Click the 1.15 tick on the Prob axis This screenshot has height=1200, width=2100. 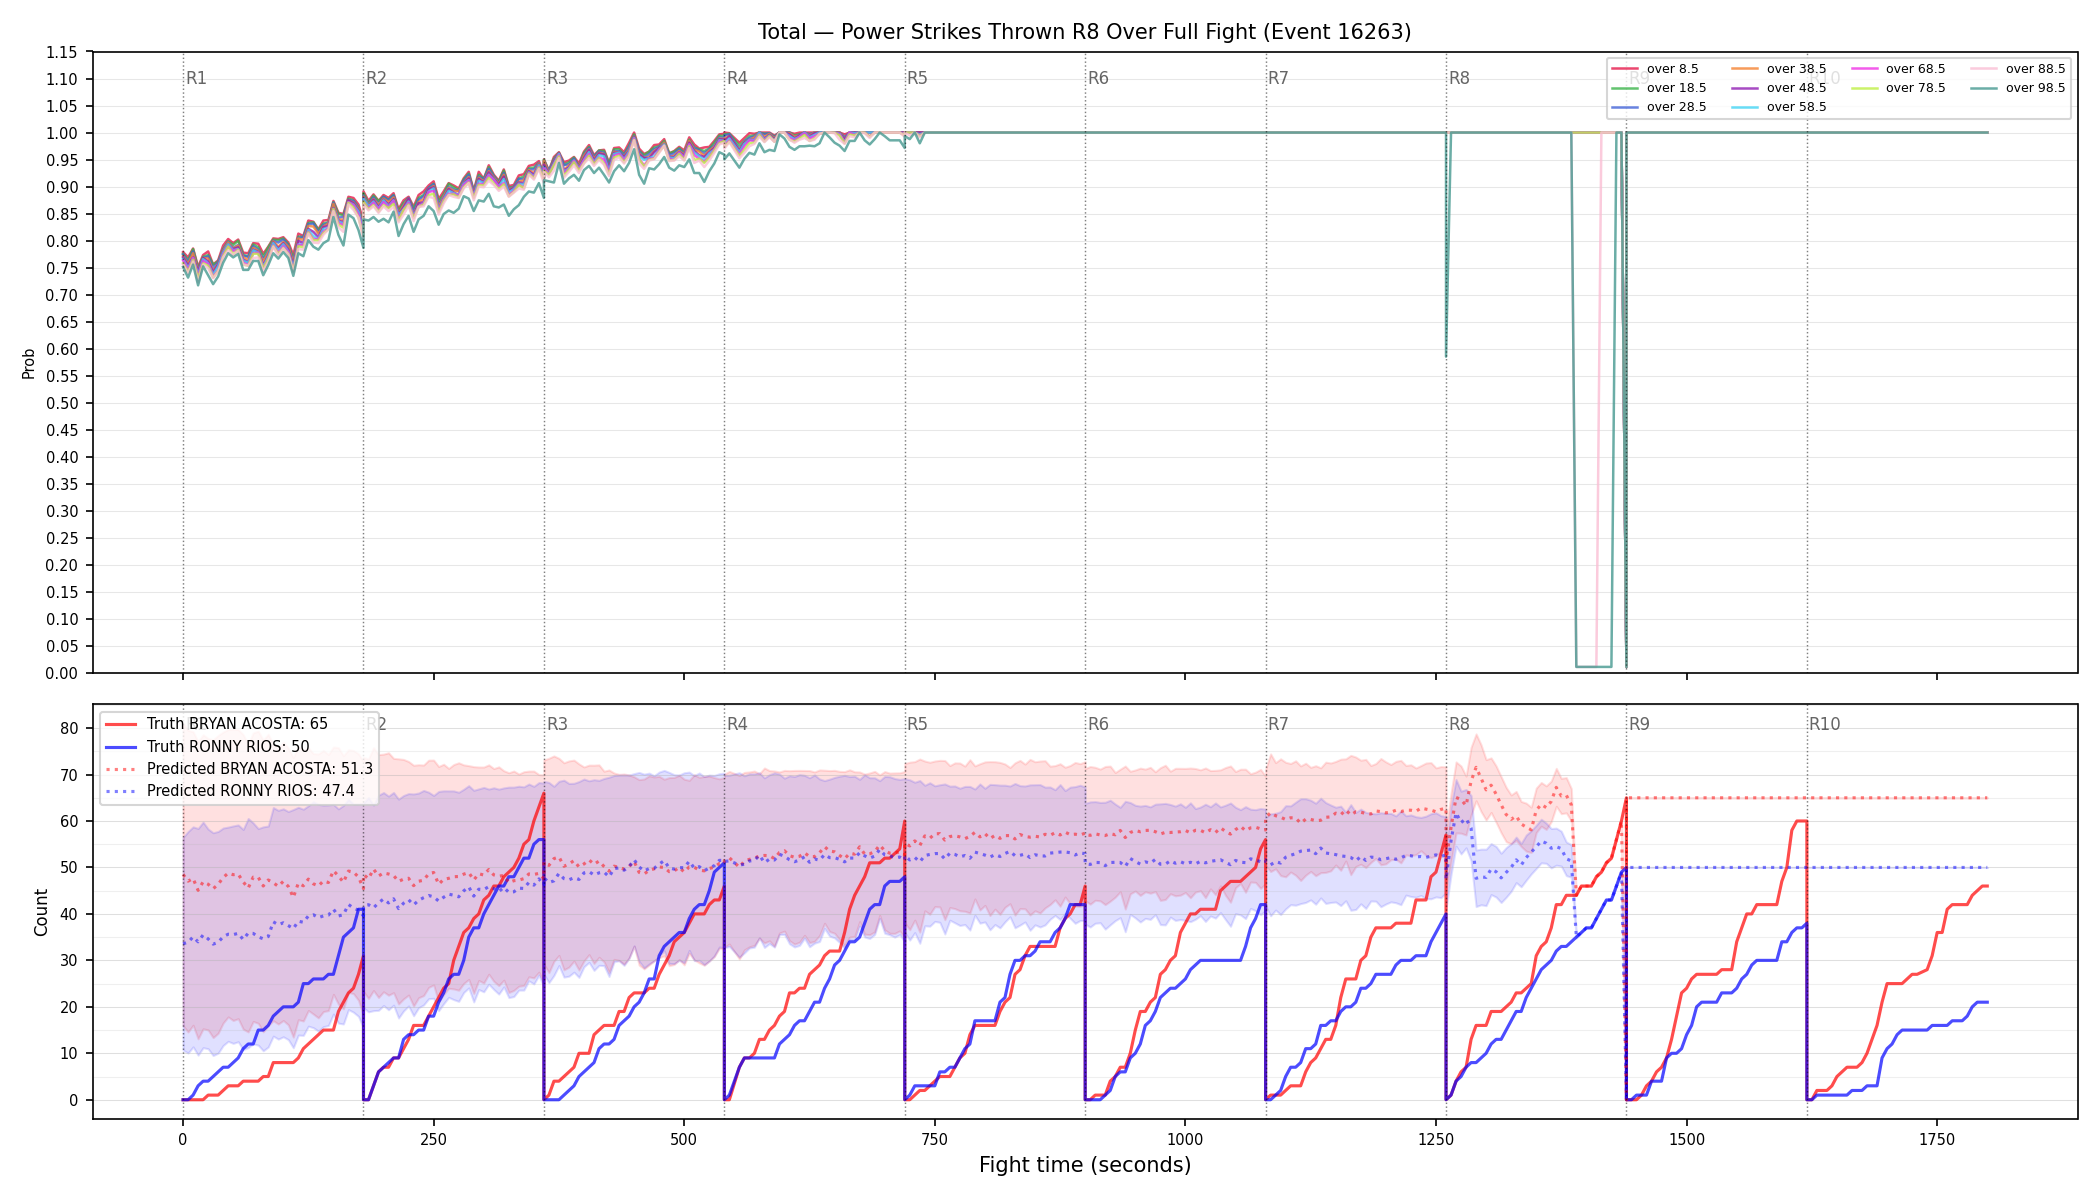[x=62, y=52]
